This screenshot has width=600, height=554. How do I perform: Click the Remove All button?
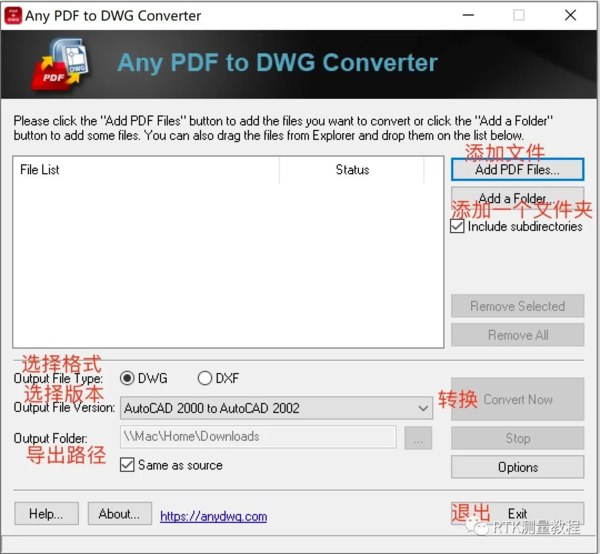click(517, 335)
